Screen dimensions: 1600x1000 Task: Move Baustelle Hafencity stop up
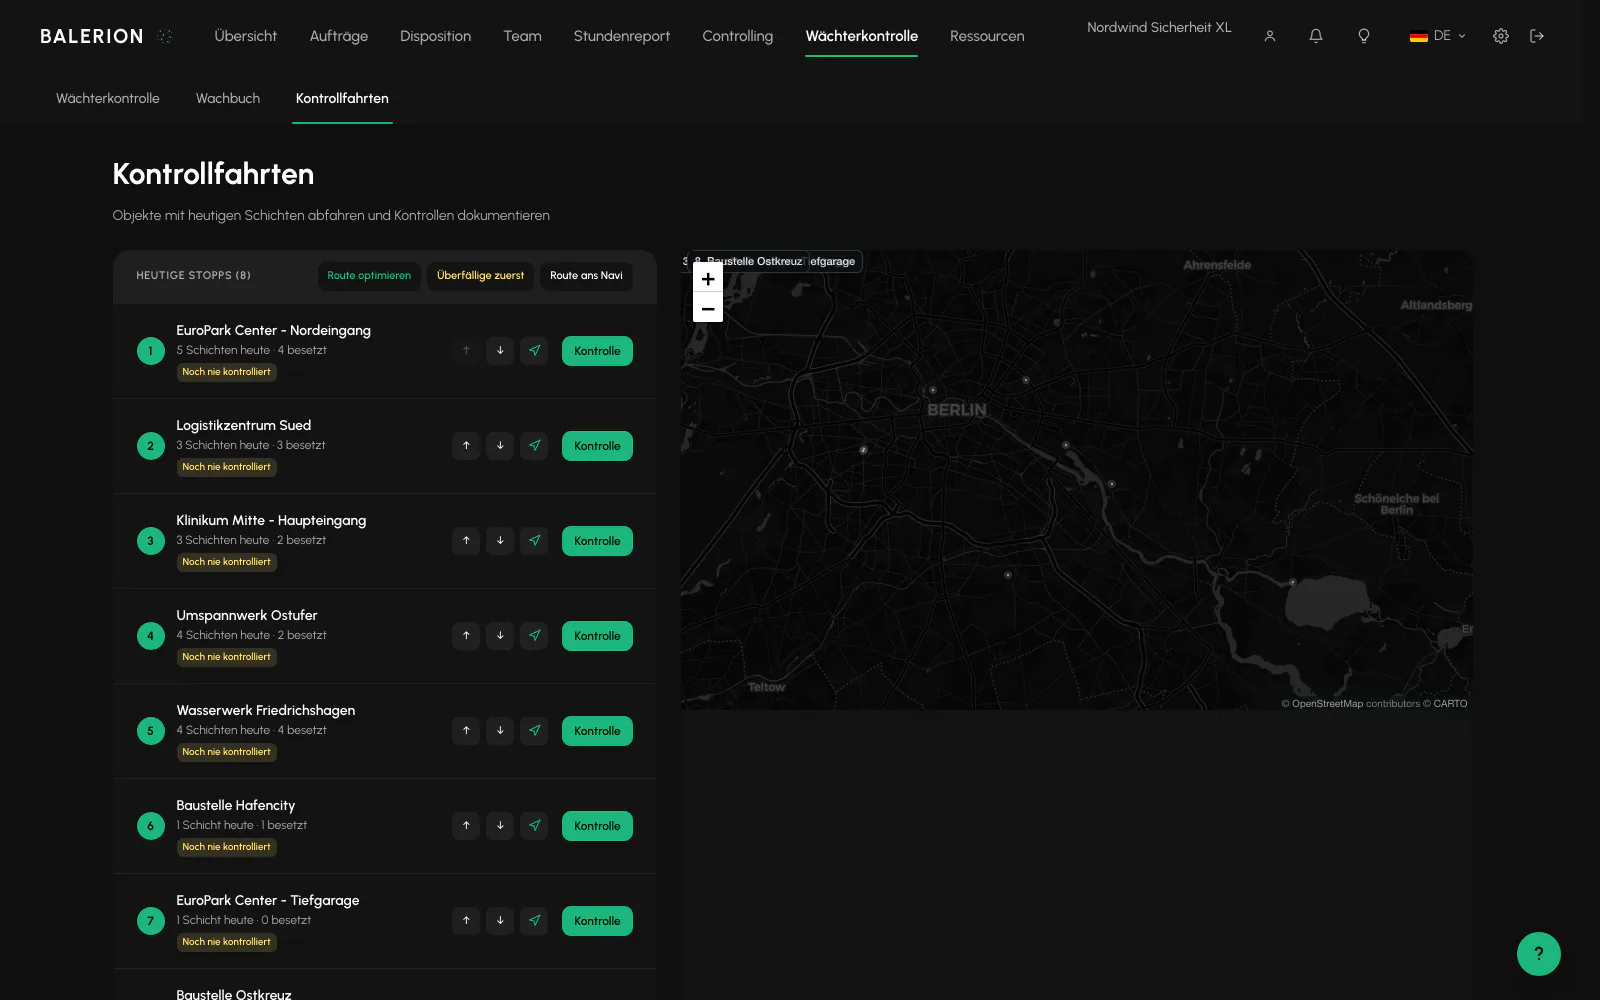click(466, 826)
